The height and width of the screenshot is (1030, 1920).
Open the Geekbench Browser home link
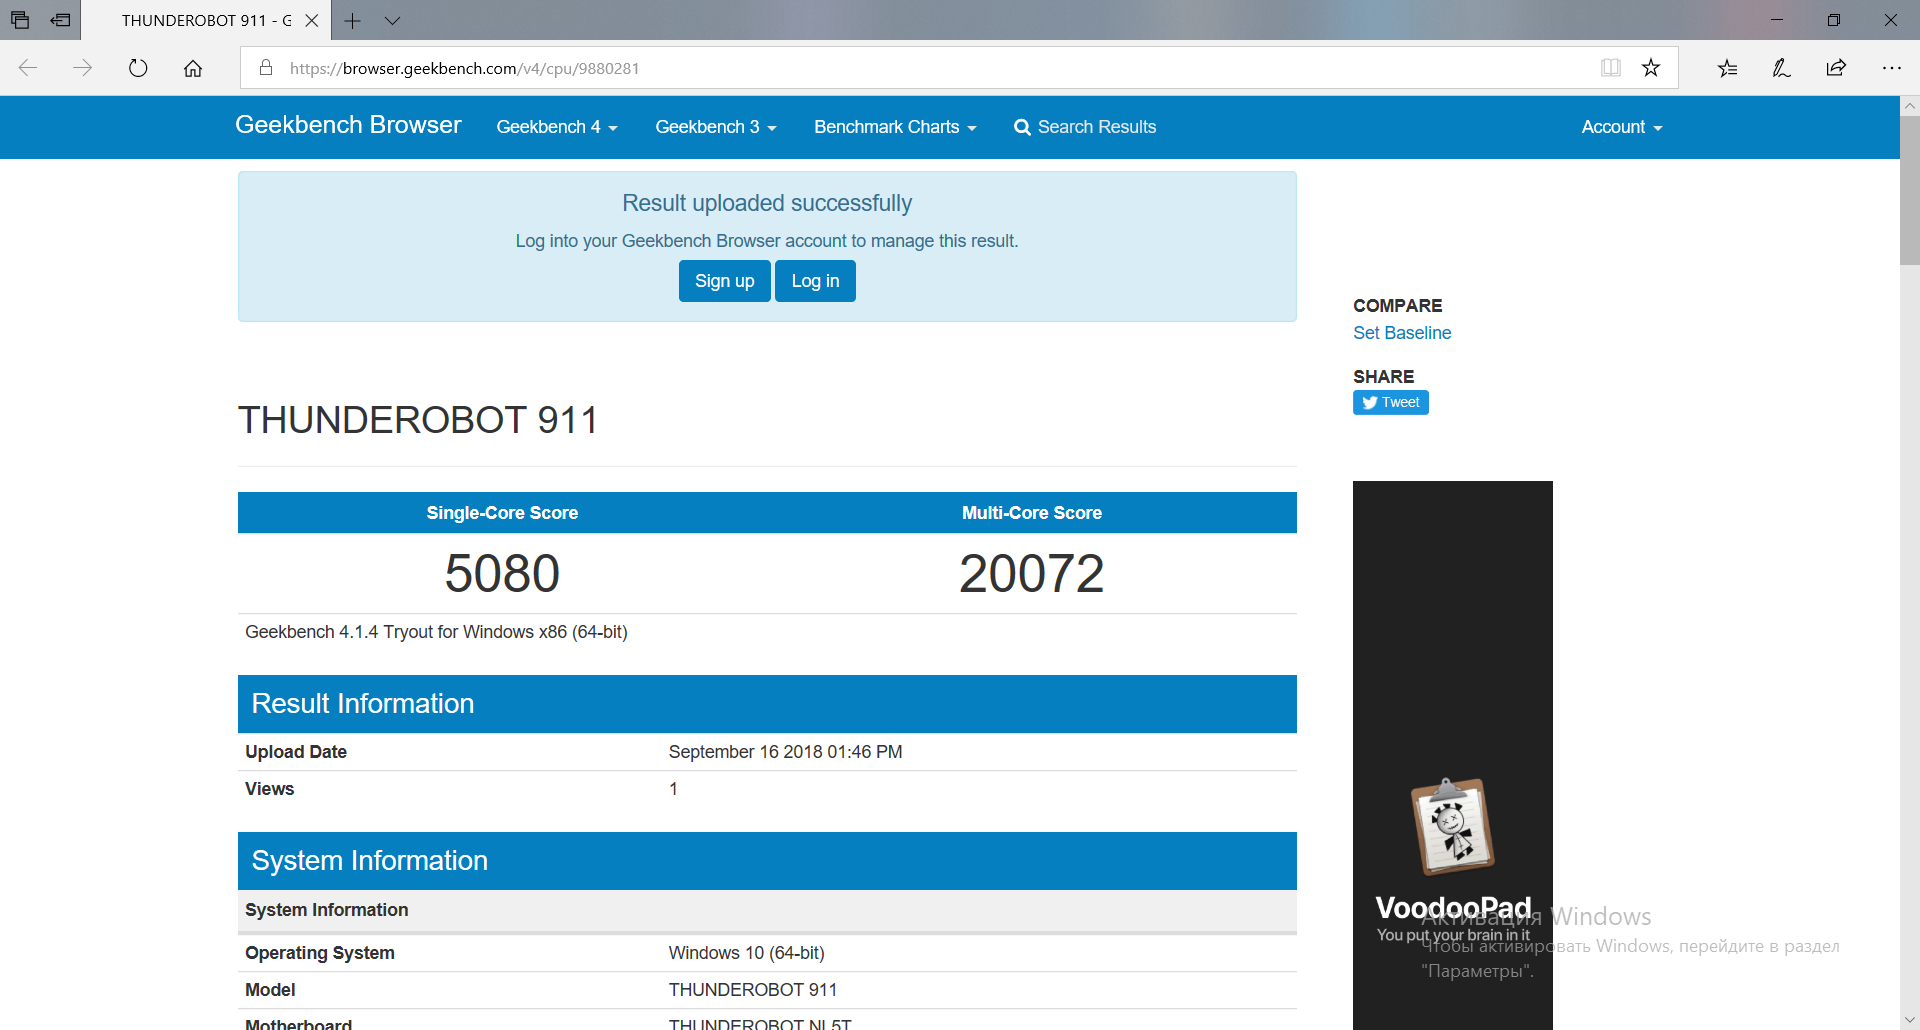pyautogui.click(x=348, y=125)
